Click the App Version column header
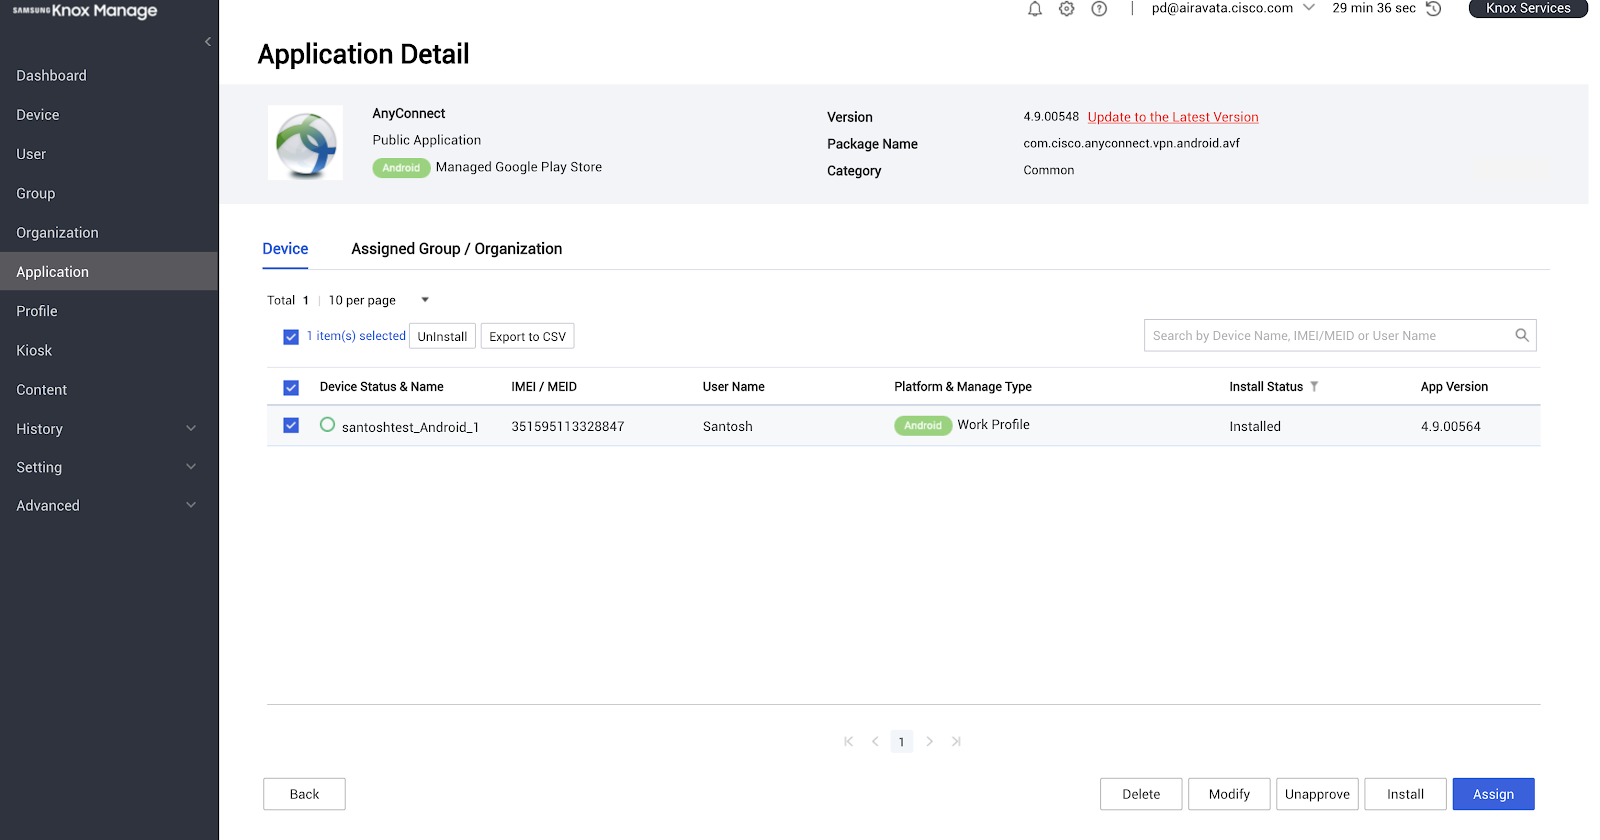The height and width of the screenshot is (840, 1600). (1454, 386)
